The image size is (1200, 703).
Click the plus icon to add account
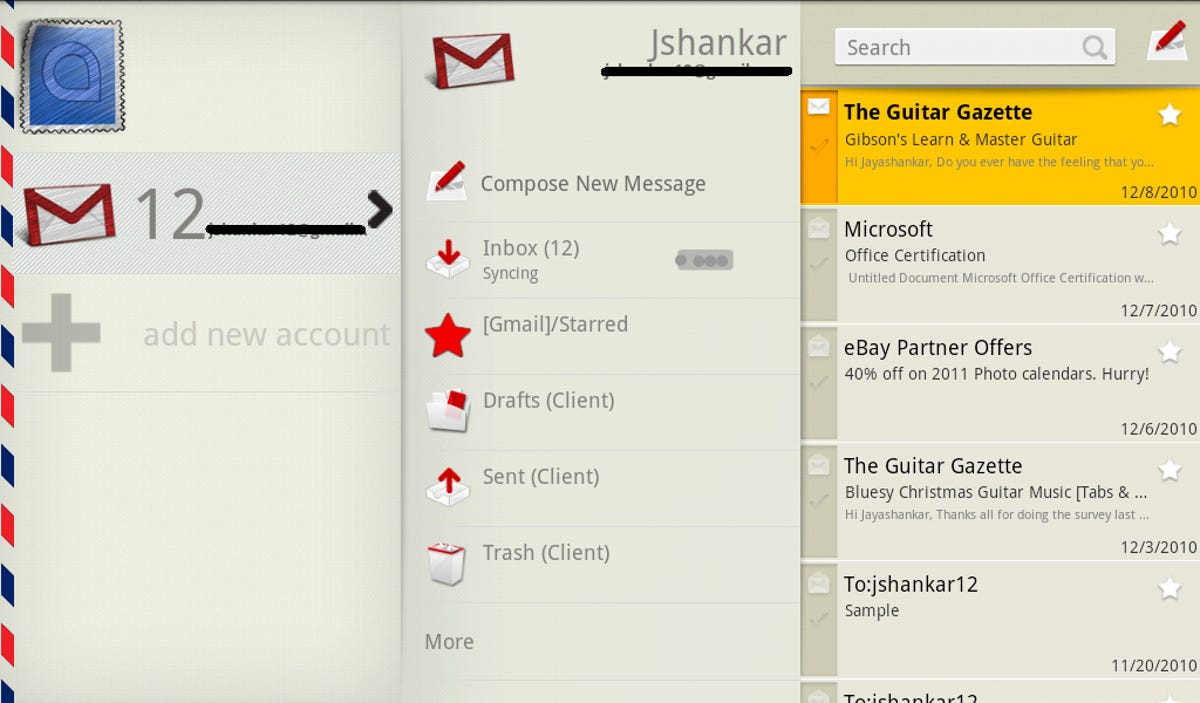tap(61, 333)
